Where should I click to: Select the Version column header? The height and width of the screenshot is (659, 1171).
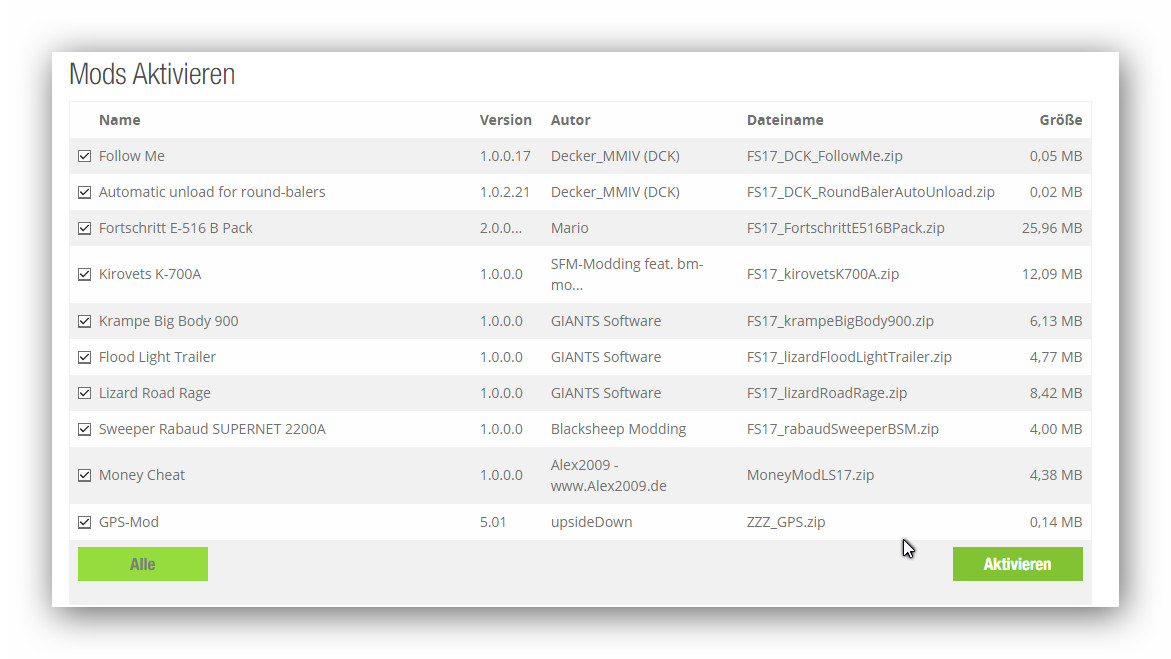505,120
